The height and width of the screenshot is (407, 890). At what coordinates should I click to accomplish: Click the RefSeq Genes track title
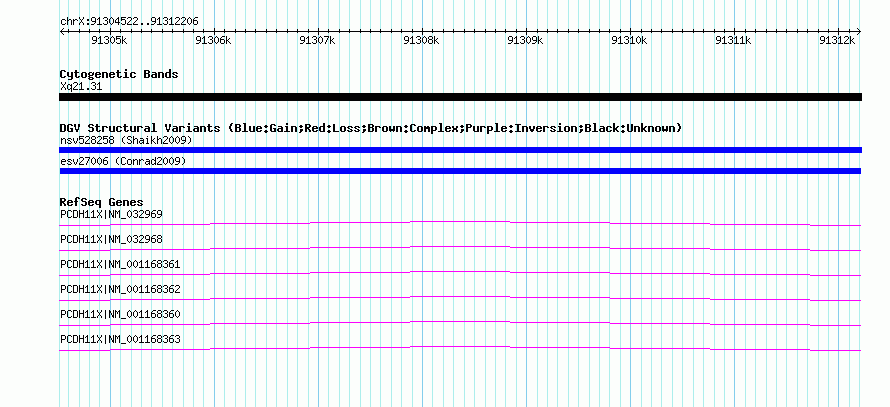(102, 202)
